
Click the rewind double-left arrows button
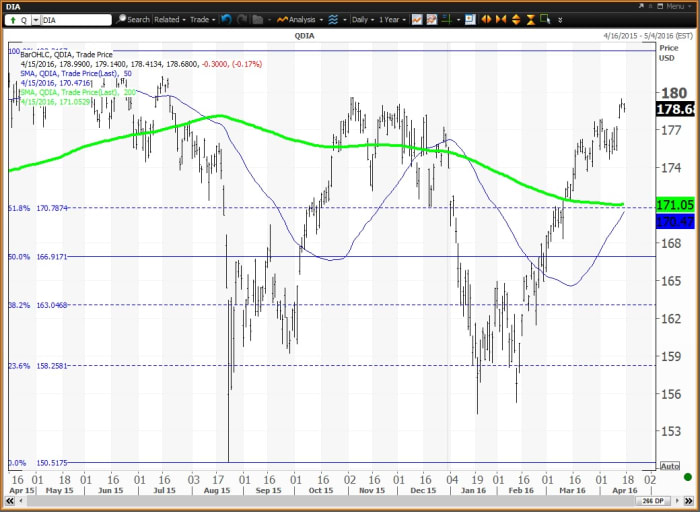[x=9, y=501]
